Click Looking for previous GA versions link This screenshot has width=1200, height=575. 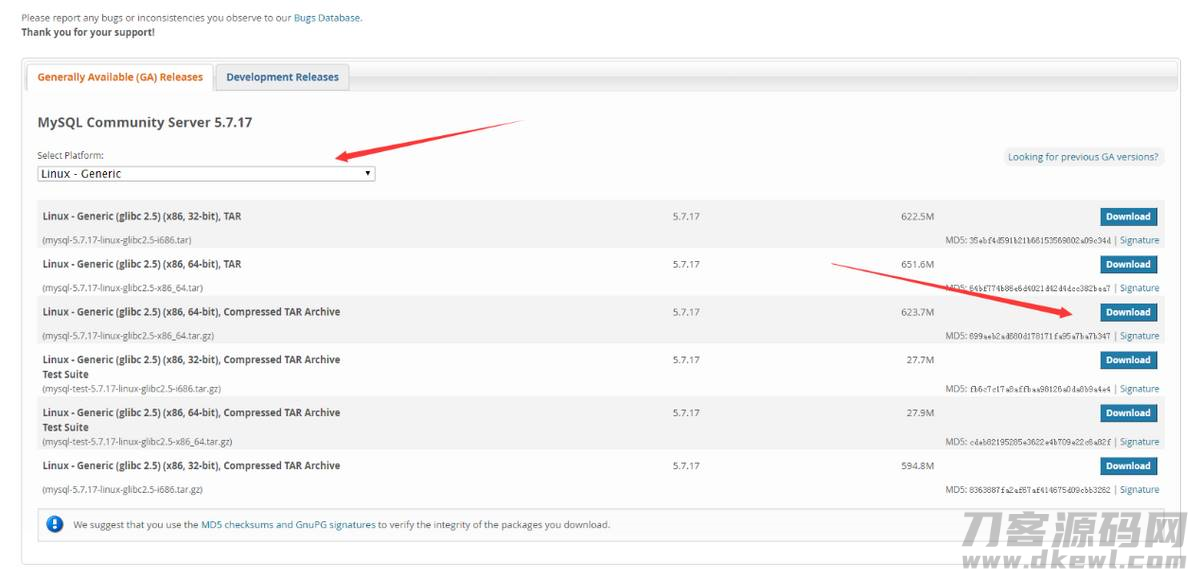tap(1083, 157)
